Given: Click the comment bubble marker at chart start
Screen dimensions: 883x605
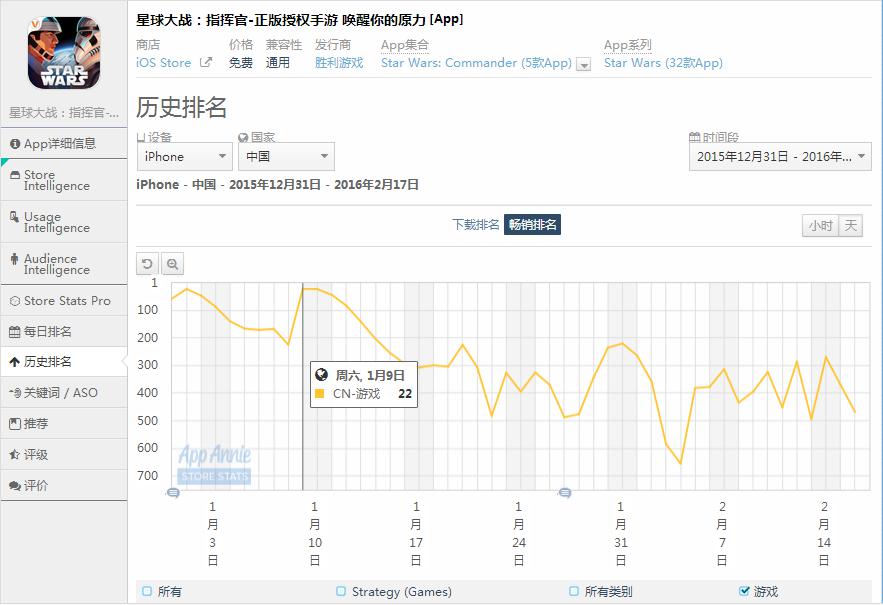Looking at the screenshot, I should [173, 493].
